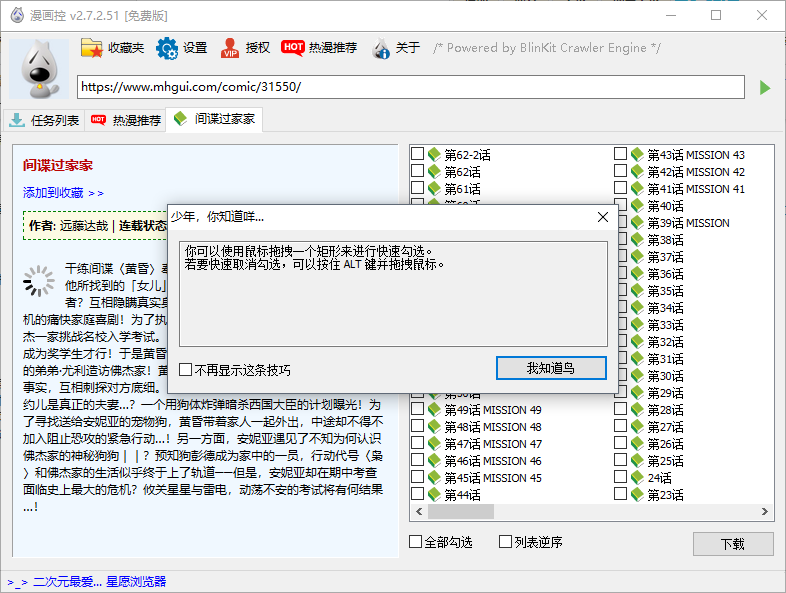The image size is (786, 593).
Task: Click the book icon of 第41话 MISSION 41
Action: 637,188
